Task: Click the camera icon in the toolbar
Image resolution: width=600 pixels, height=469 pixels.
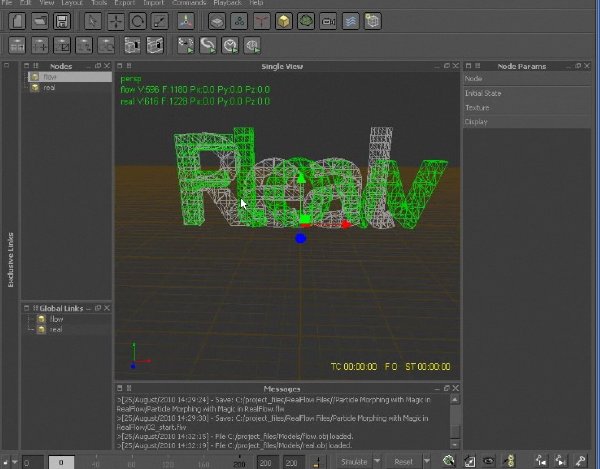Action: tap(328, 21)
